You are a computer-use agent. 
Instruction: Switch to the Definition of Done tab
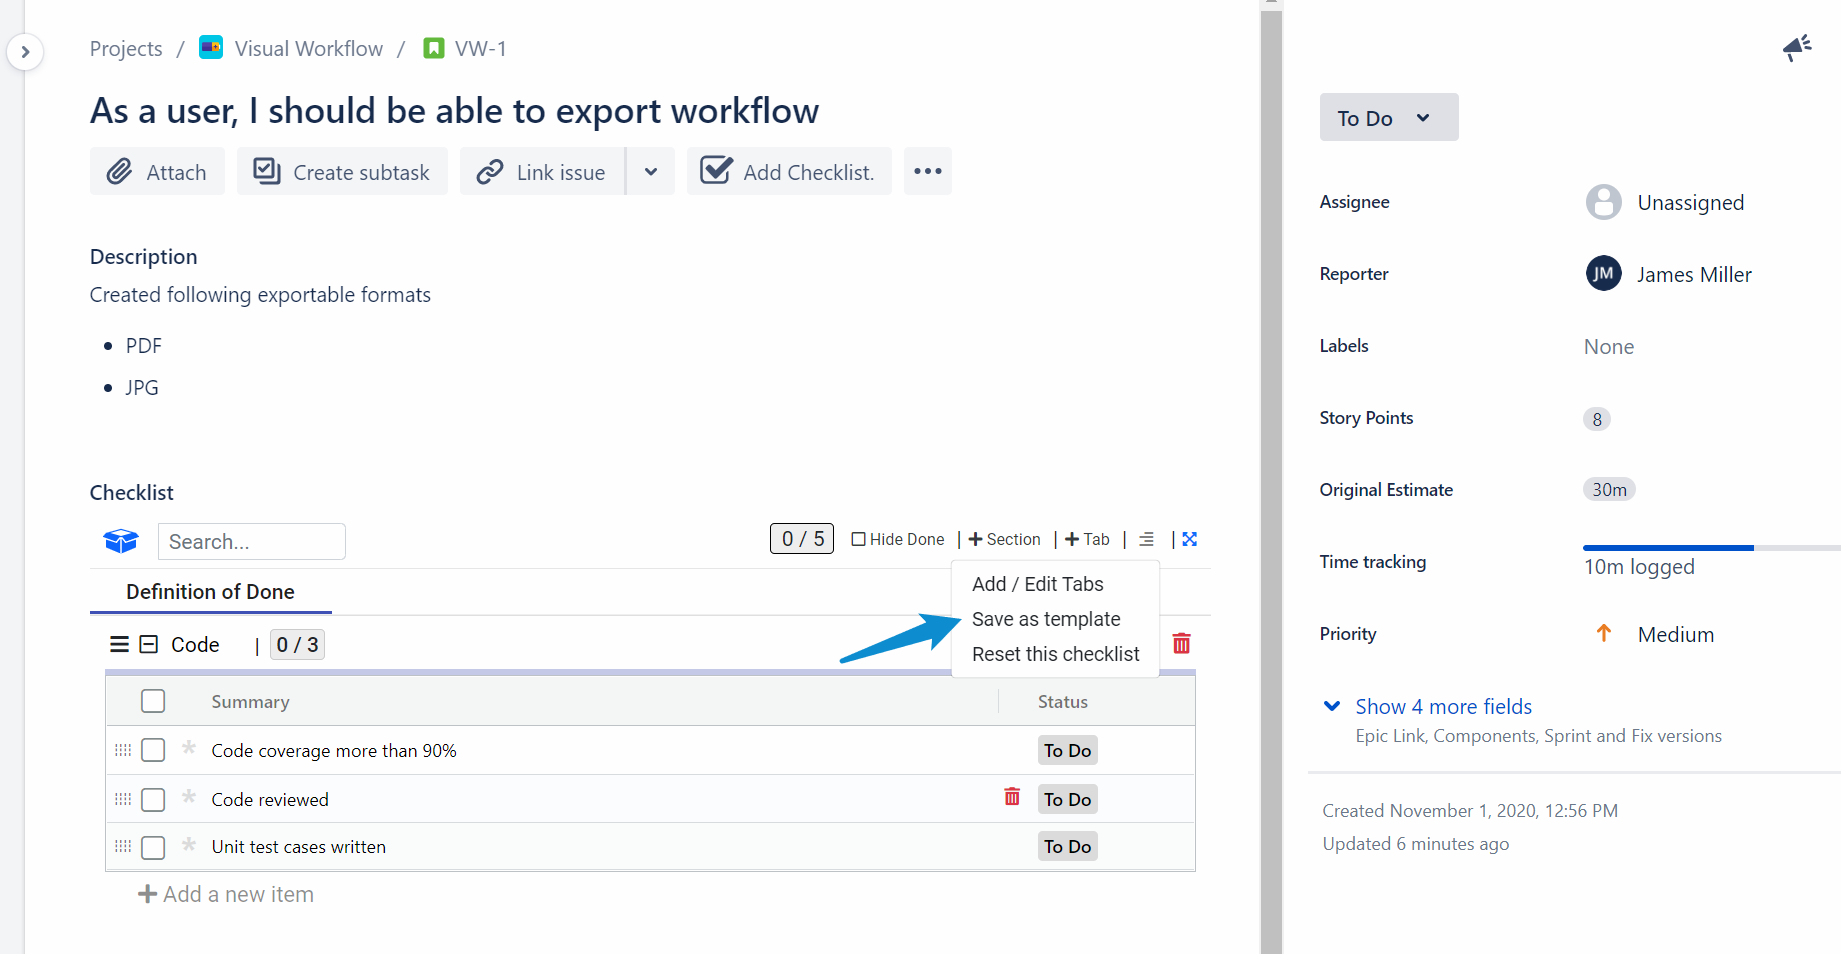pos(210,592)
